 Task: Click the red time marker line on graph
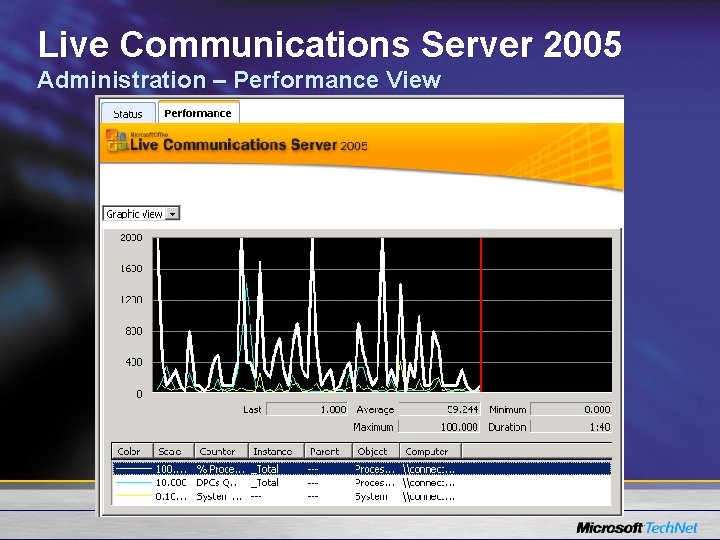481,315
